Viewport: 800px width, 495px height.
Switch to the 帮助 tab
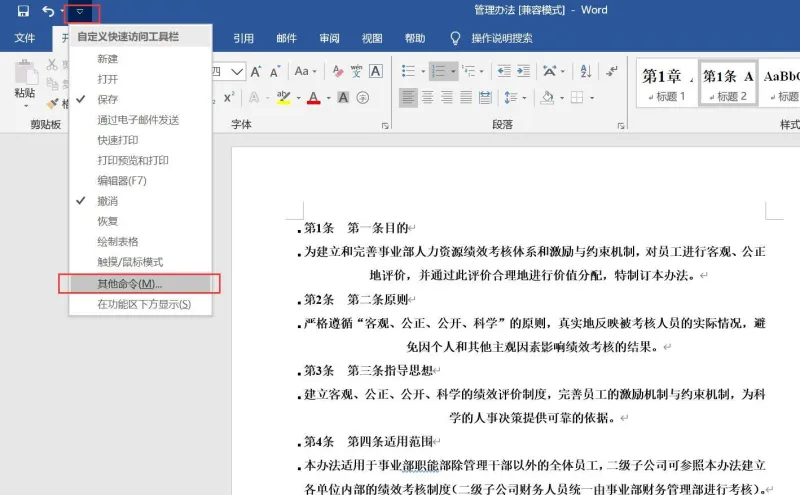[415, 38]
